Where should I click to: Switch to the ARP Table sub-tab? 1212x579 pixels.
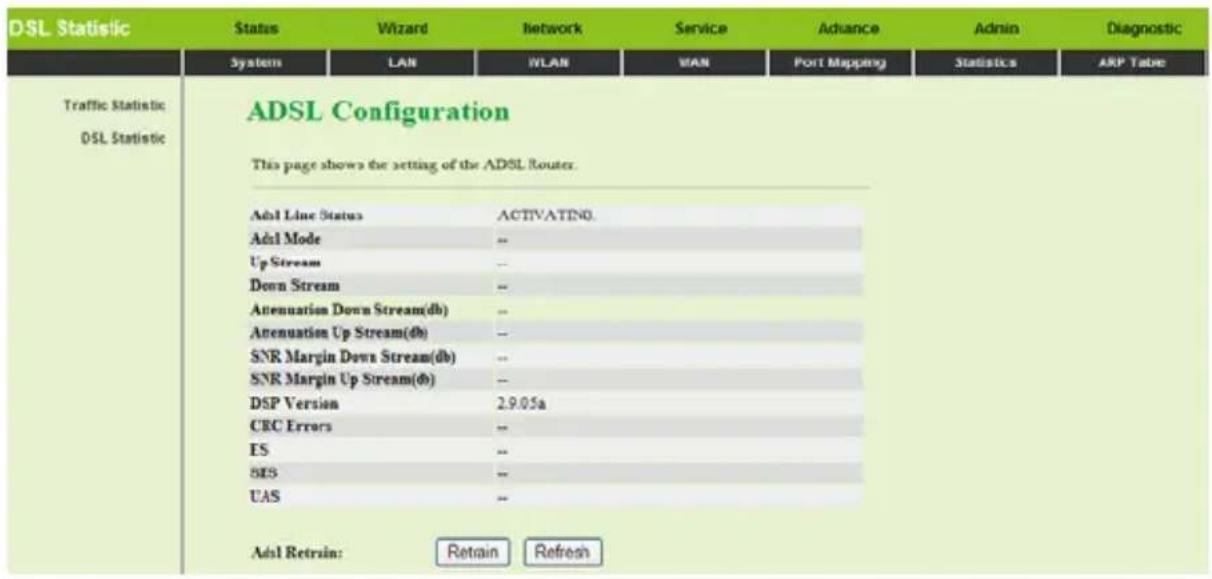[1133, 63]
